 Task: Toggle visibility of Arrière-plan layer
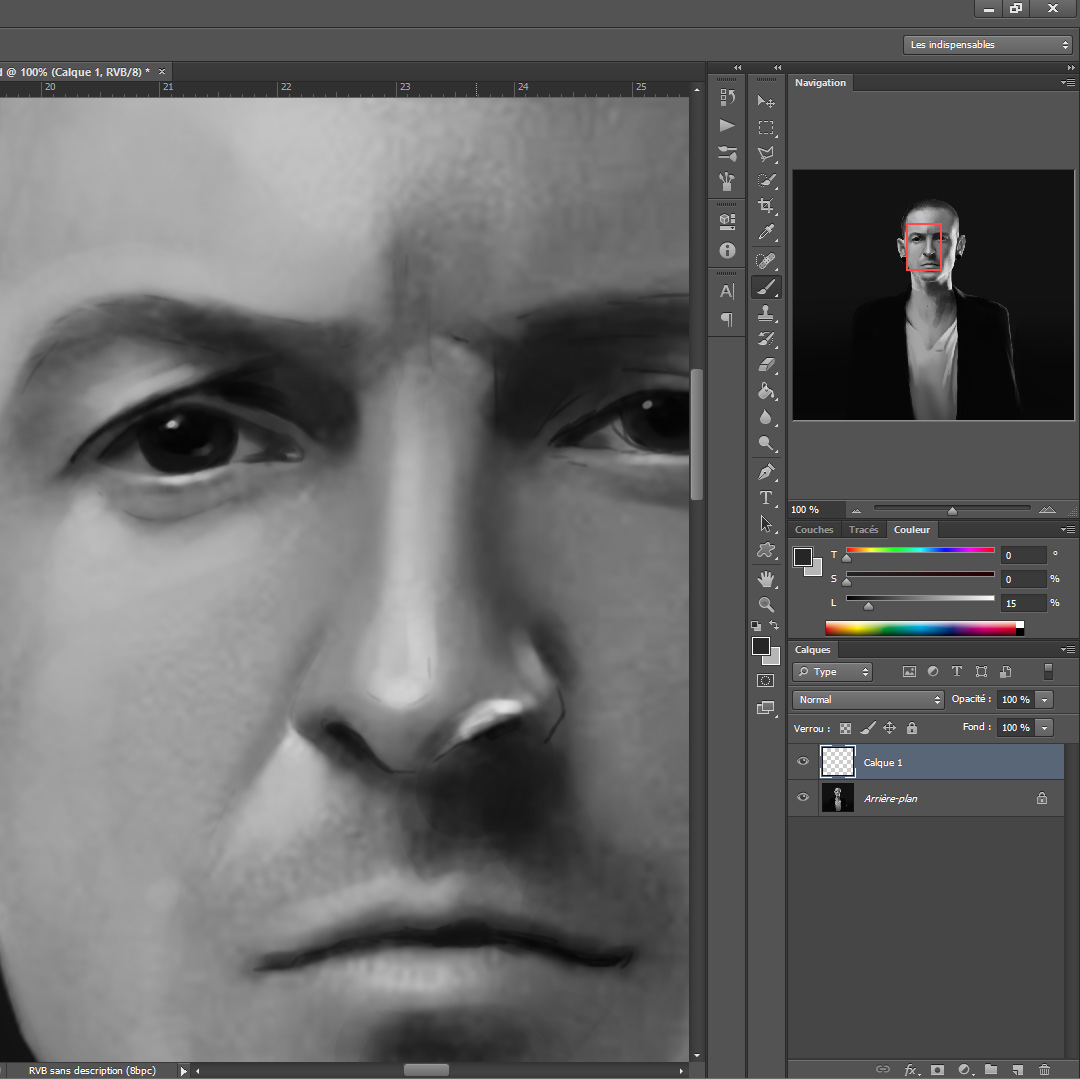click(x=803, y=798)
